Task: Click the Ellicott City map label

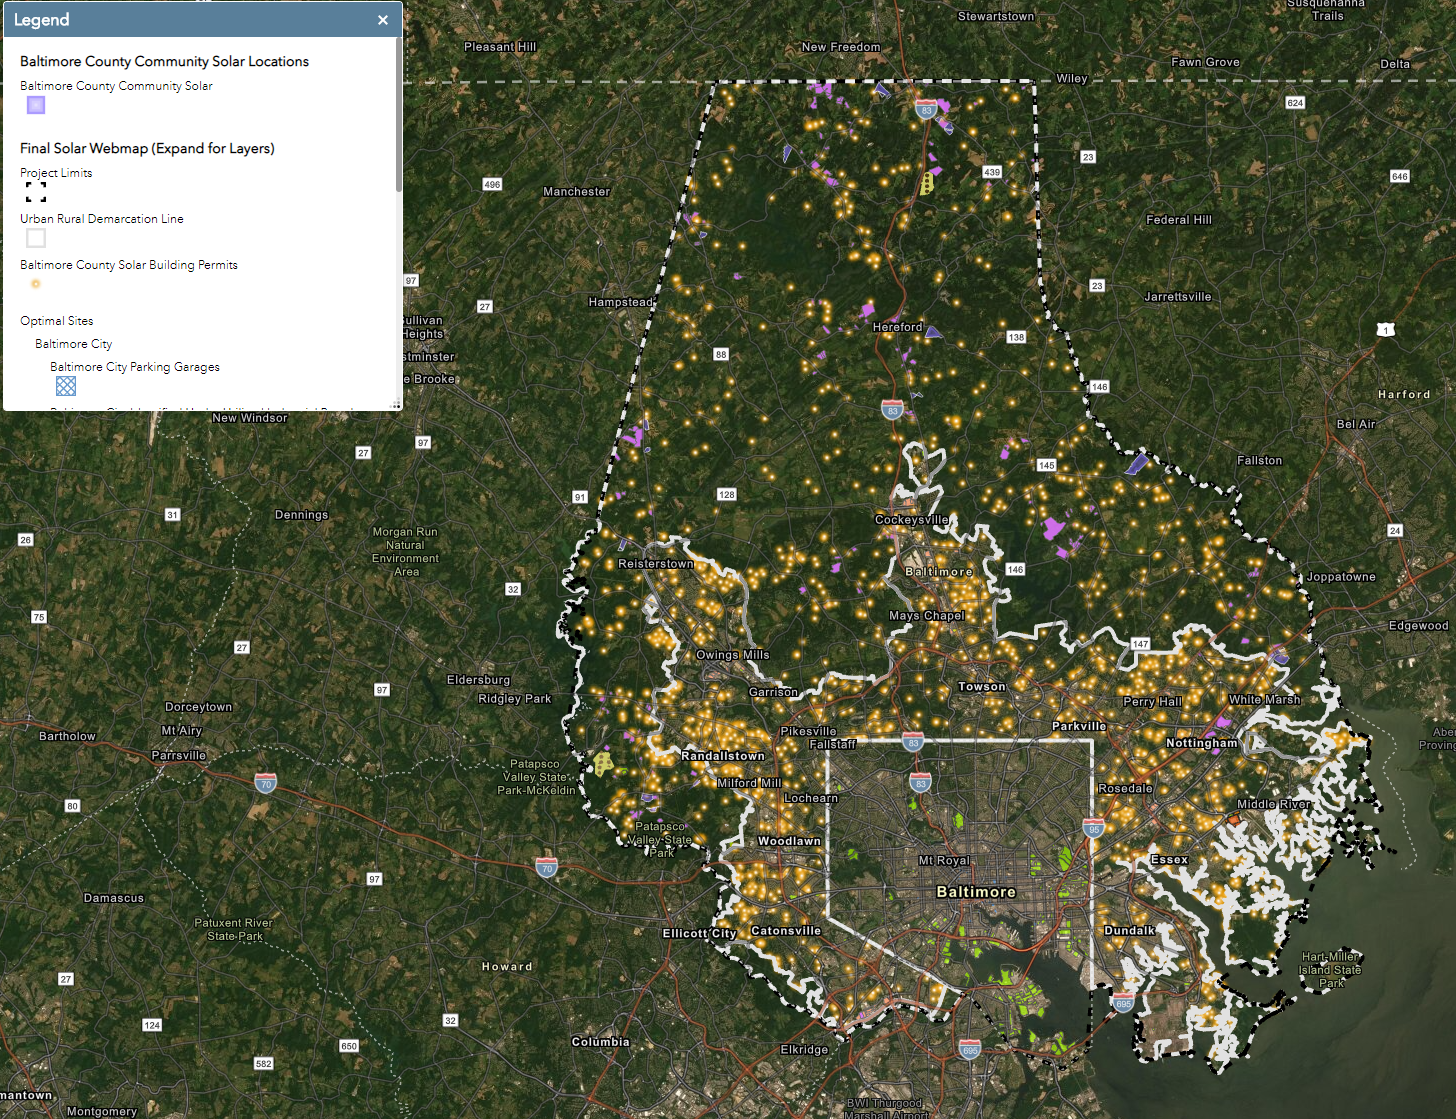Action: 700,934
